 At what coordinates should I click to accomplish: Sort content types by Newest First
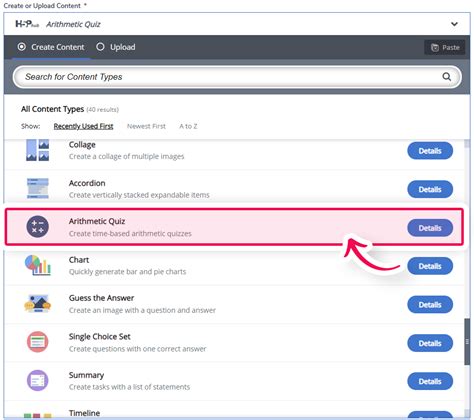(146, 126)
